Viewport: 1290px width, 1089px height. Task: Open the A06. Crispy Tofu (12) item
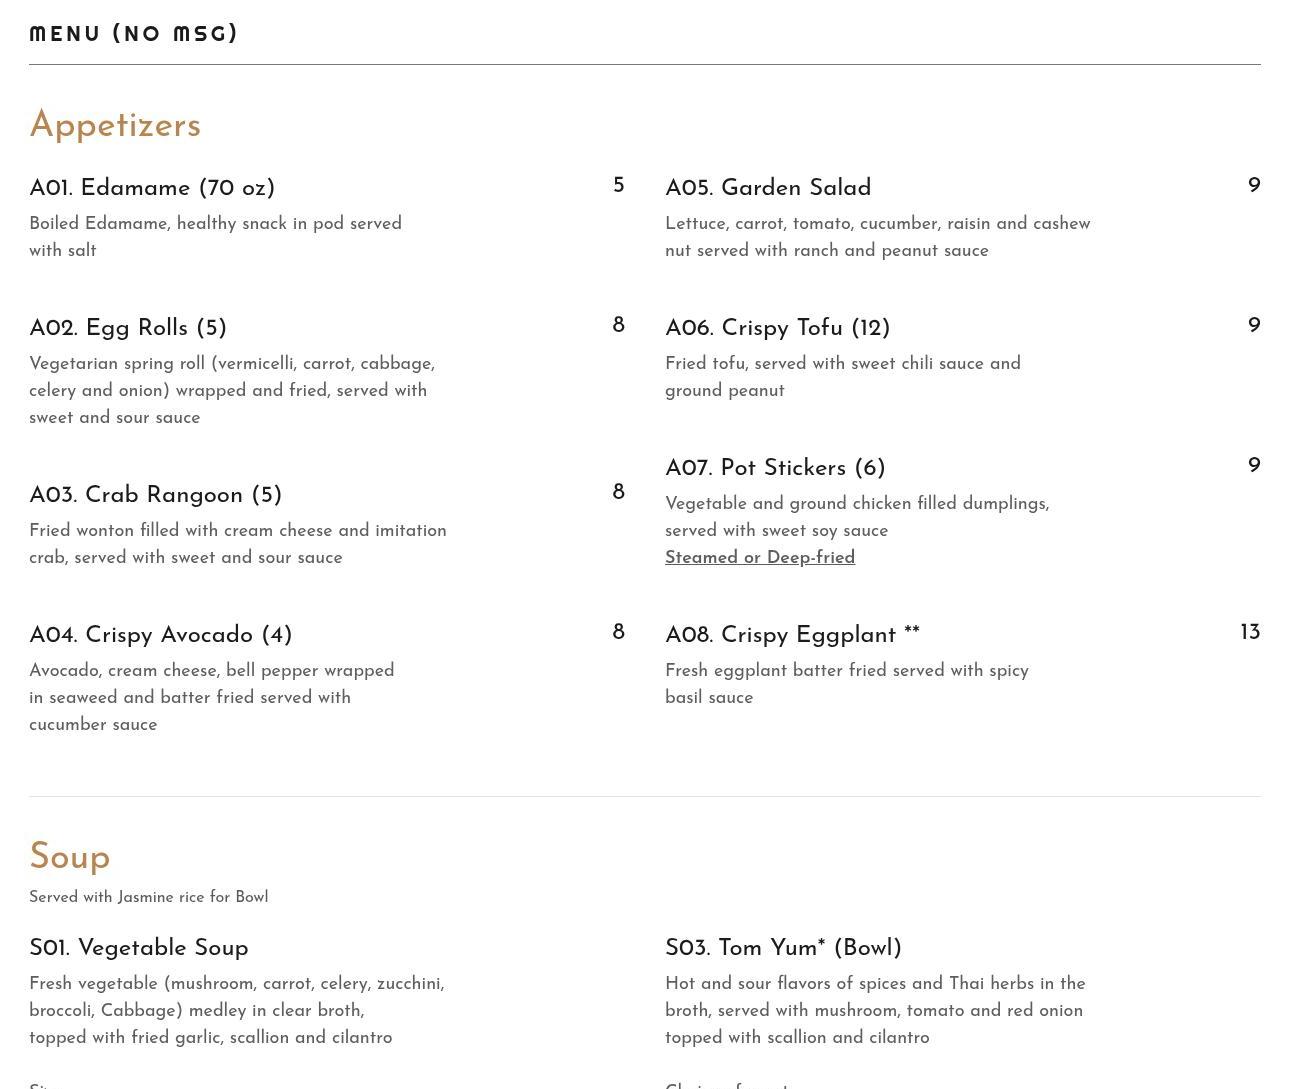point(777,329)
